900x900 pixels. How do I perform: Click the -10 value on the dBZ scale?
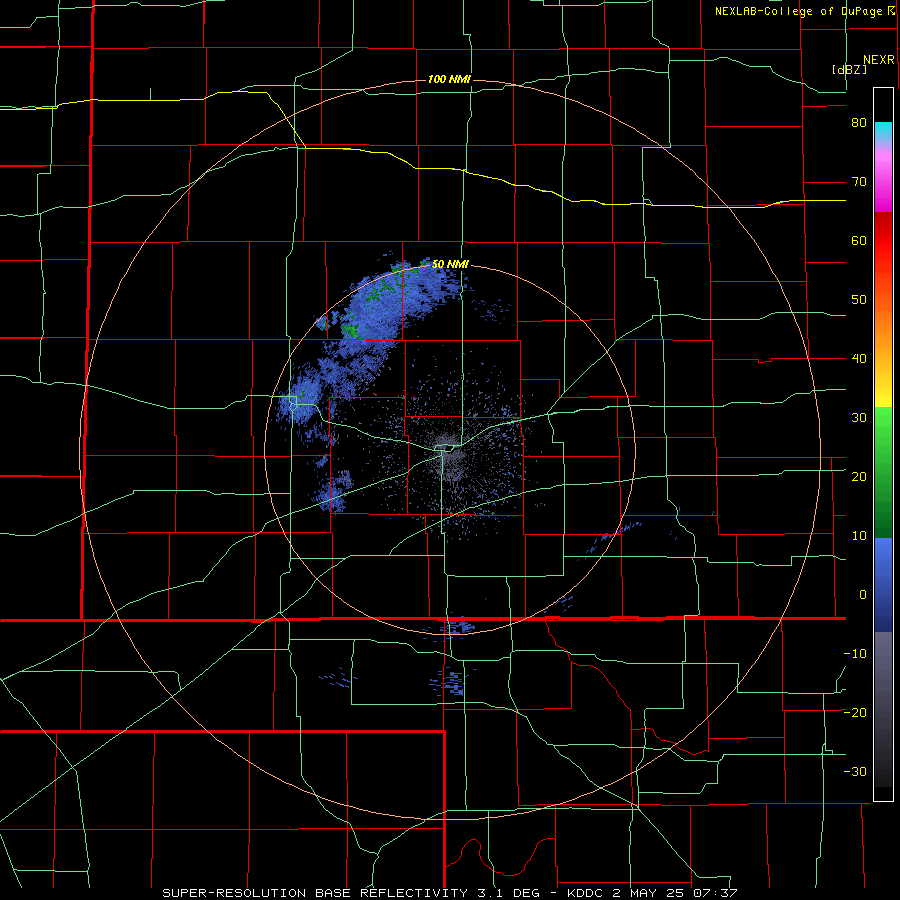point(855,653)
